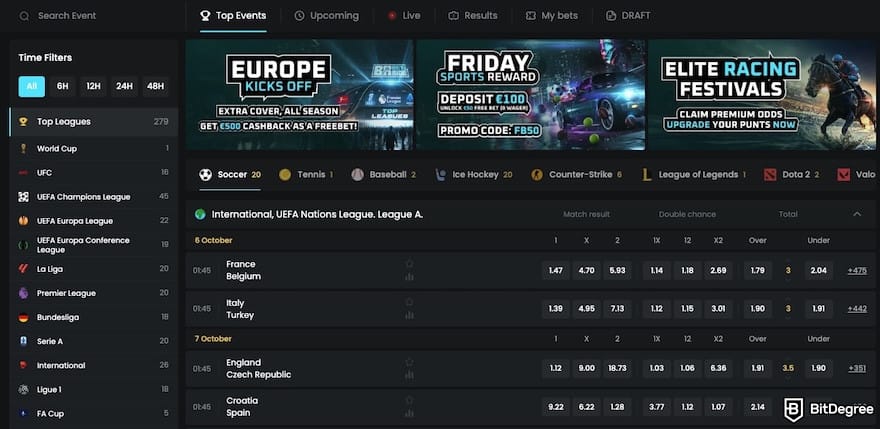
Task: Click the Counter-Strike game icon
Action: [x=537, y=175]
